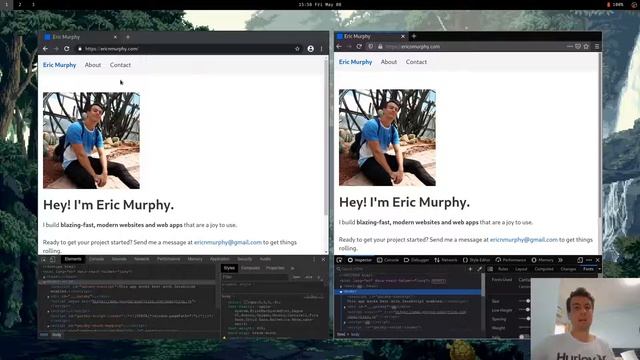Screen dimensions: 640x360
Task: Open the Firefox DevTools ellipsis options menu
Action: pyautogui.click(x=589, y=260)
